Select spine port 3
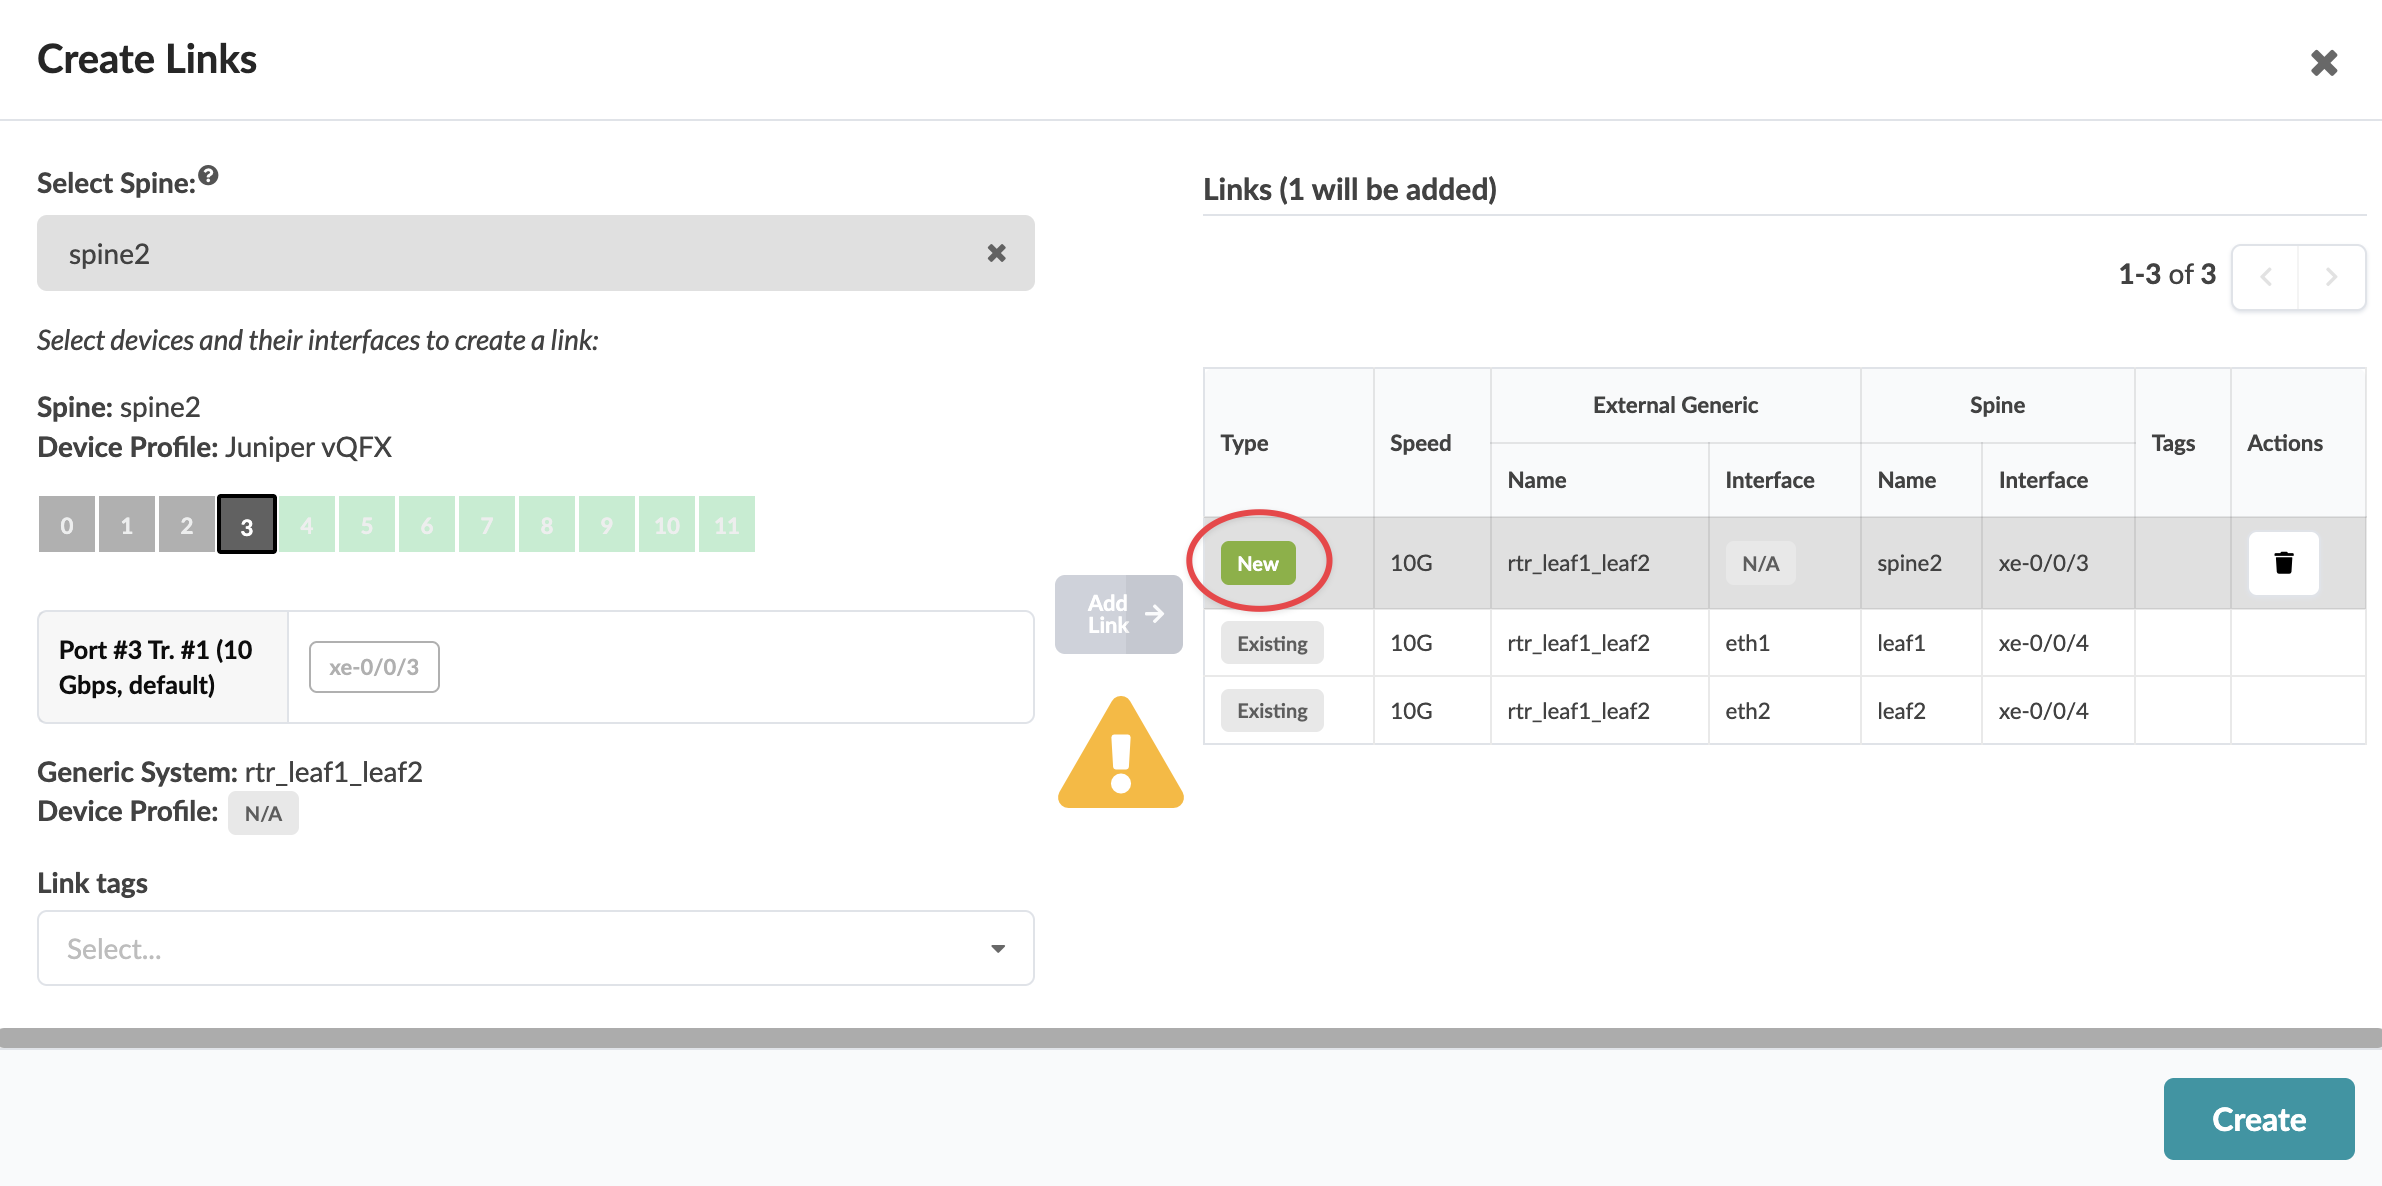The image size is (2382, 1186). [x=247, y=525]
